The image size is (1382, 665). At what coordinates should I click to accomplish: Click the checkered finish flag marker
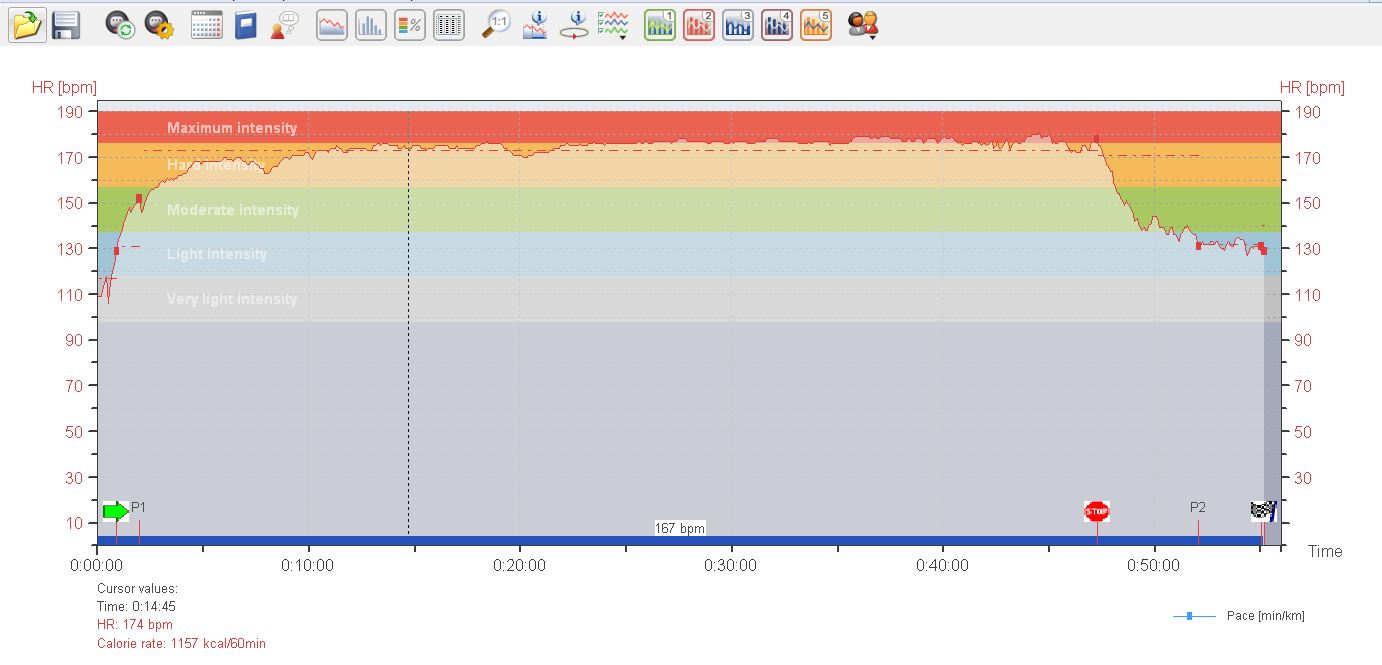pos(1264,511)
